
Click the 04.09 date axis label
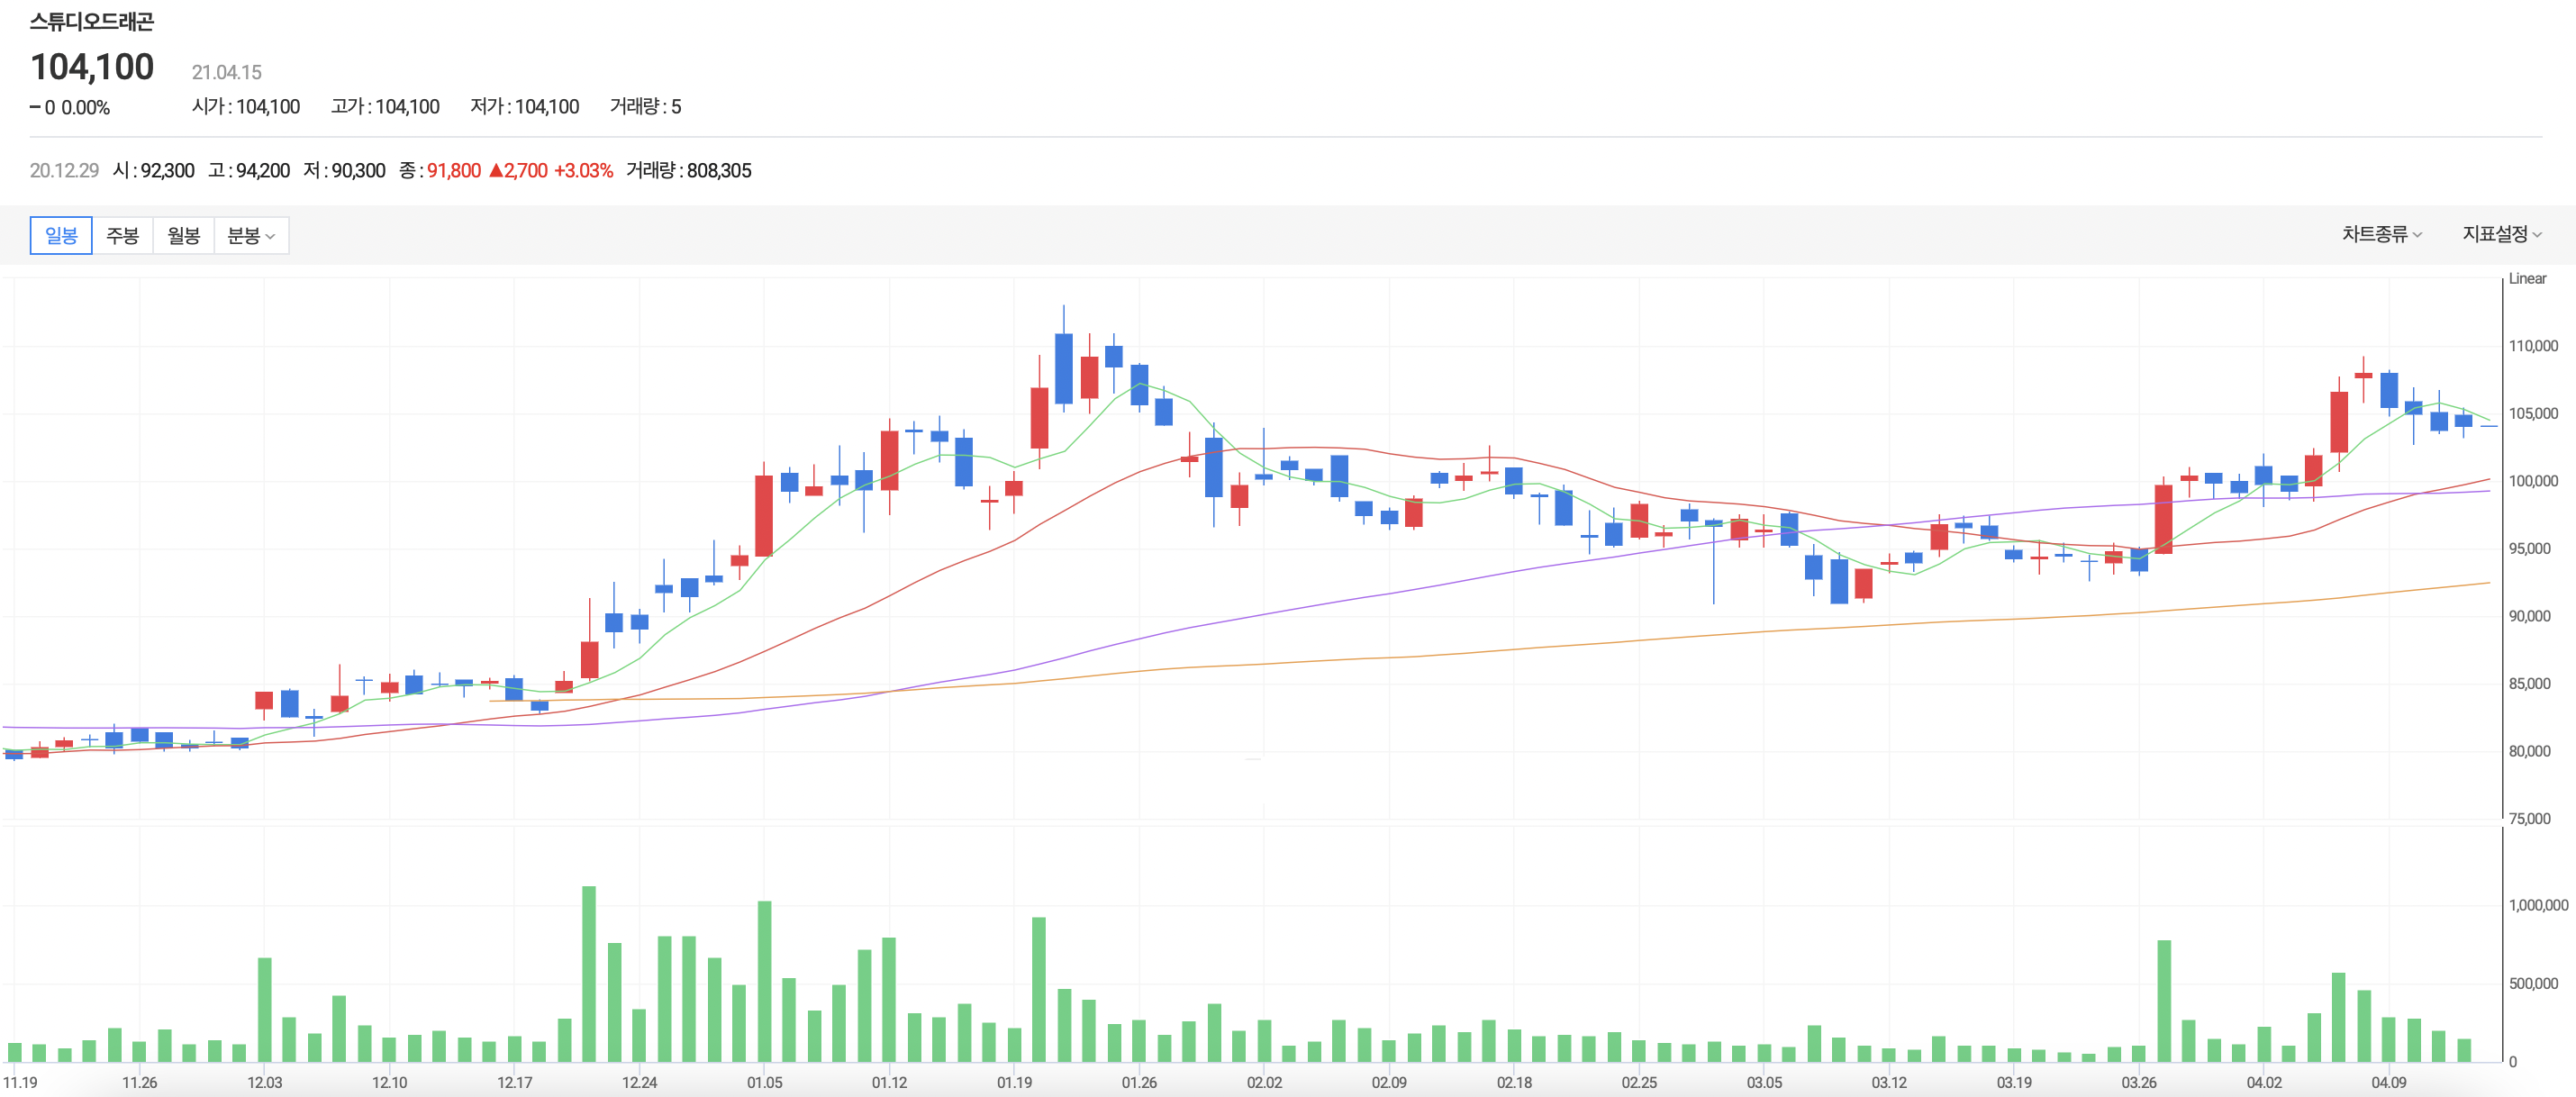[x=2388, y=1082]
